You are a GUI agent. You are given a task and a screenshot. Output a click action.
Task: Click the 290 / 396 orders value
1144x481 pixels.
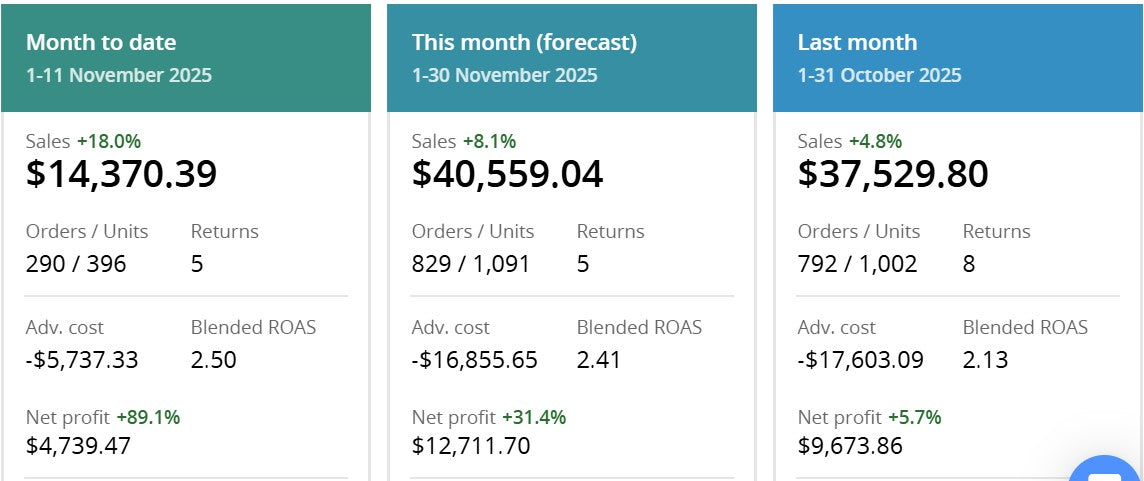(x=76, y=264)
